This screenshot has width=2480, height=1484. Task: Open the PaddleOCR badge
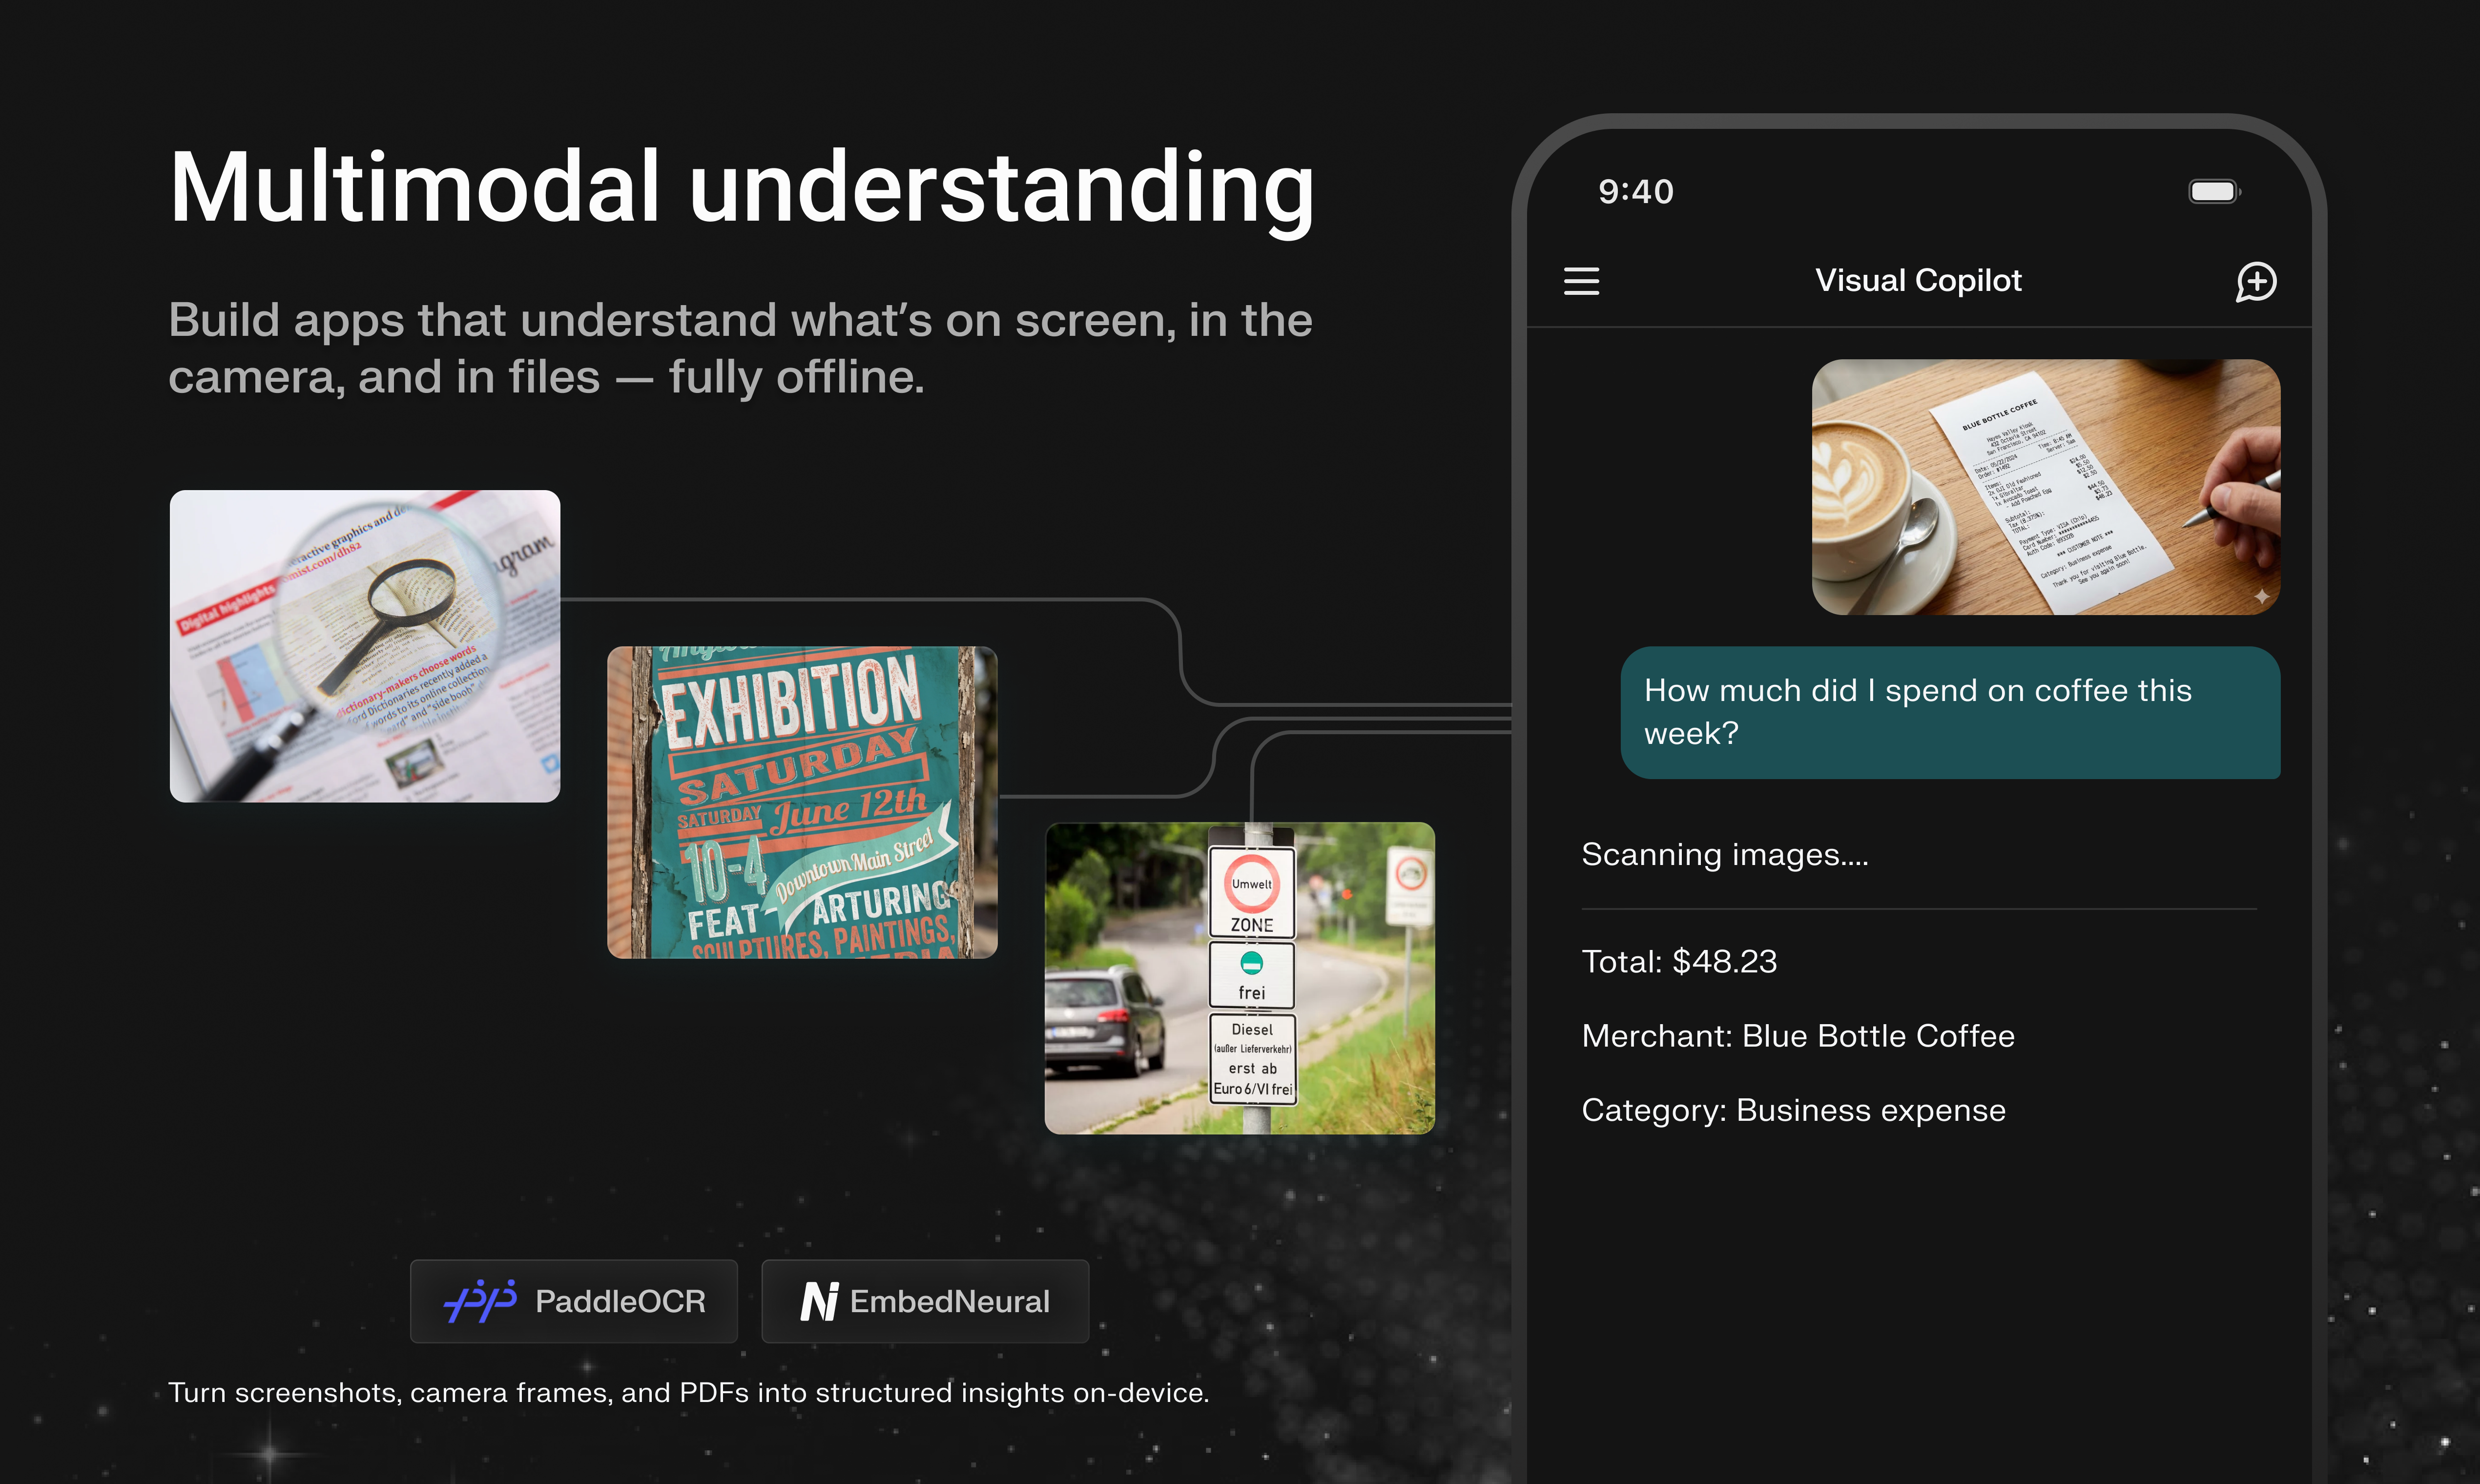(x=574, y=1301)
